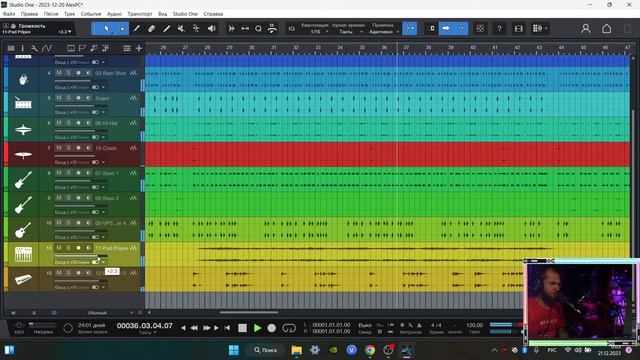Open the Аудио menu

114,14
